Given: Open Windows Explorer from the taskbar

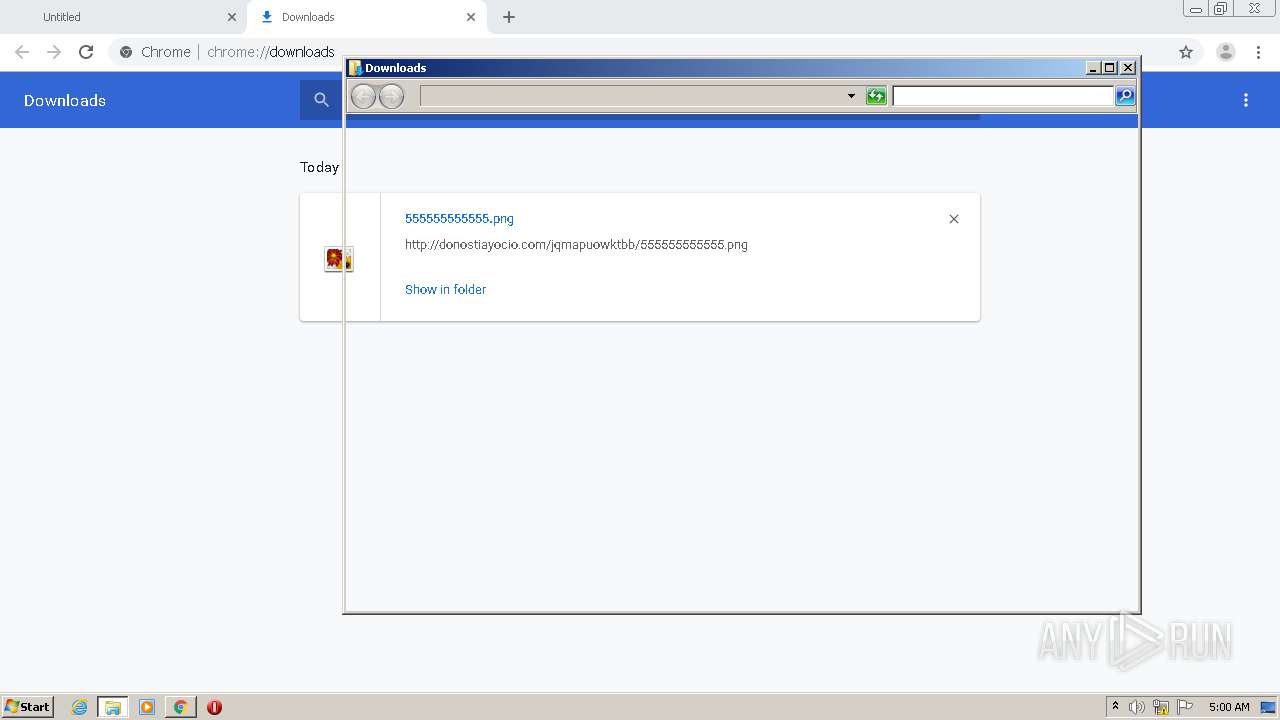Looking at the screenshot, I should pos(113,707).
